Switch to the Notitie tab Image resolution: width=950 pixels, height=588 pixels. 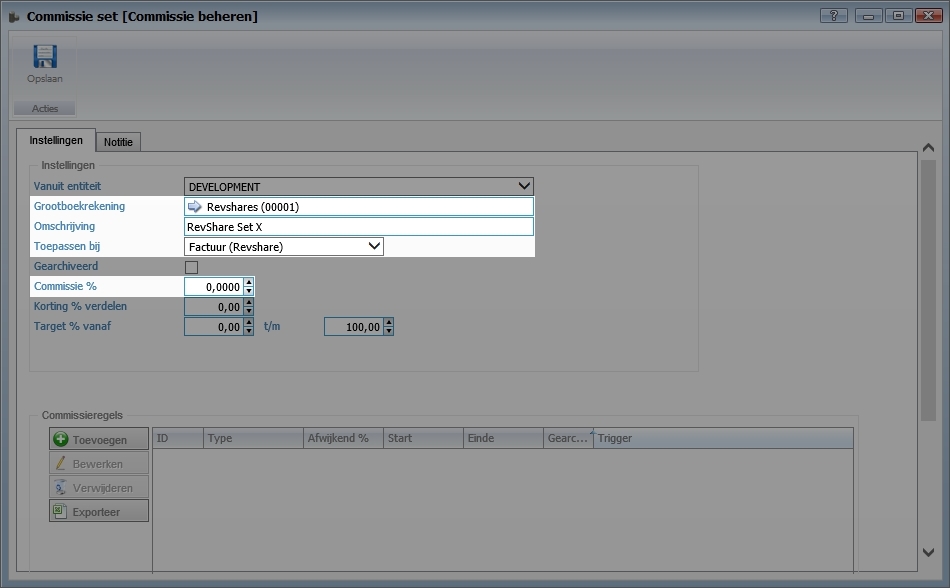point(118,142)
